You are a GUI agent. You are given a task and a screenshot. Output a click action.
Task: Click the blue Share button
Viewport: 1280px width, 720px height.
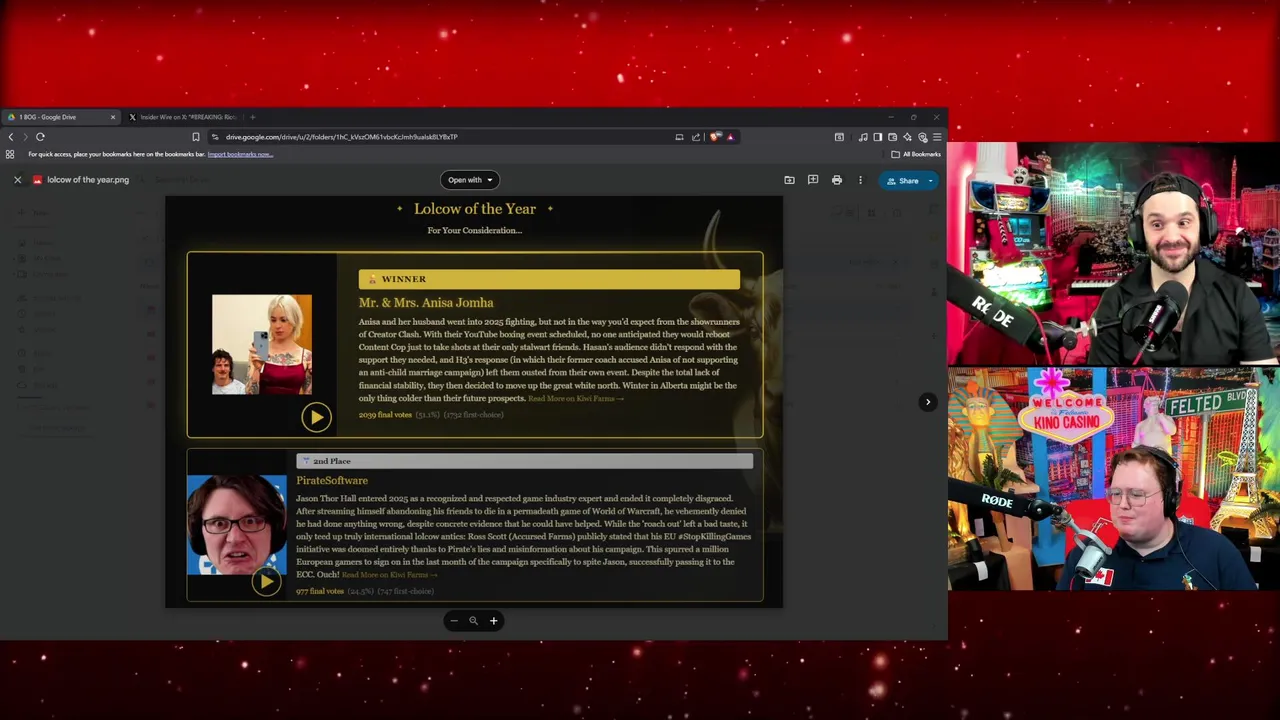point(901,181)
